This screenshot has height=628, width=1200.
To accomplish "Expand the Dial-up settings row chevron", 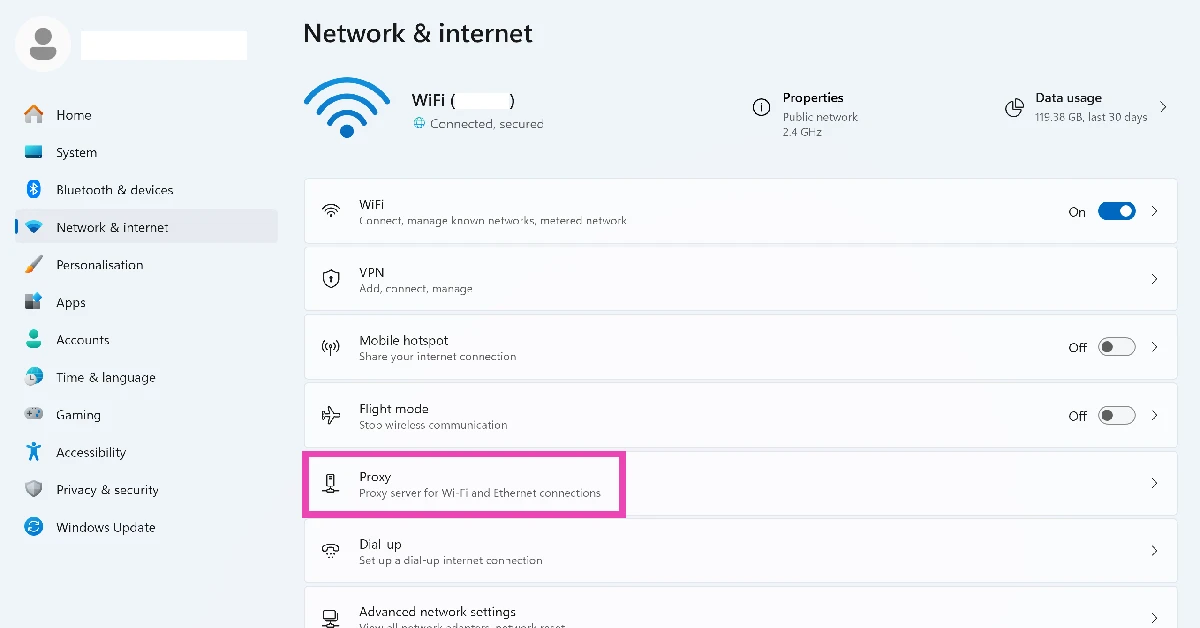I will pos(1154,550).
